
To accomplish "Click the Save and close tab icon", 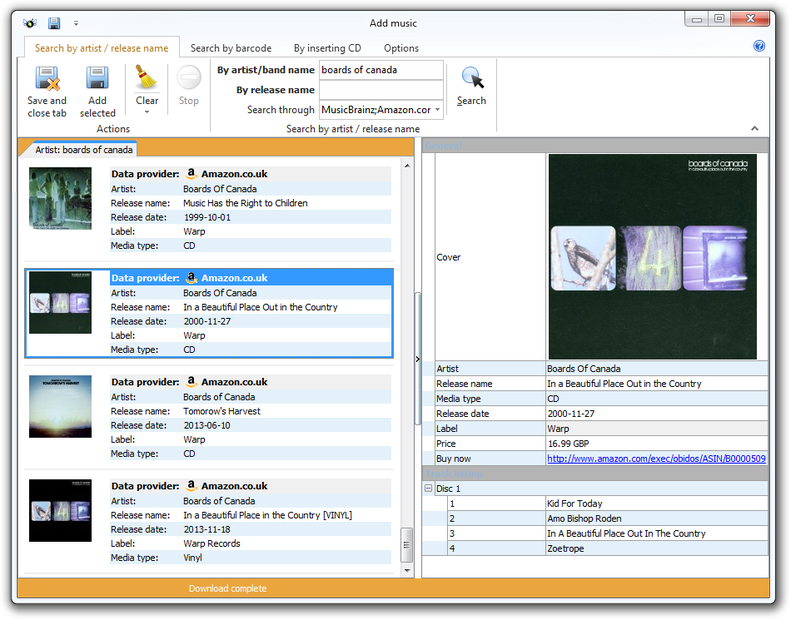I will point(46,78).
